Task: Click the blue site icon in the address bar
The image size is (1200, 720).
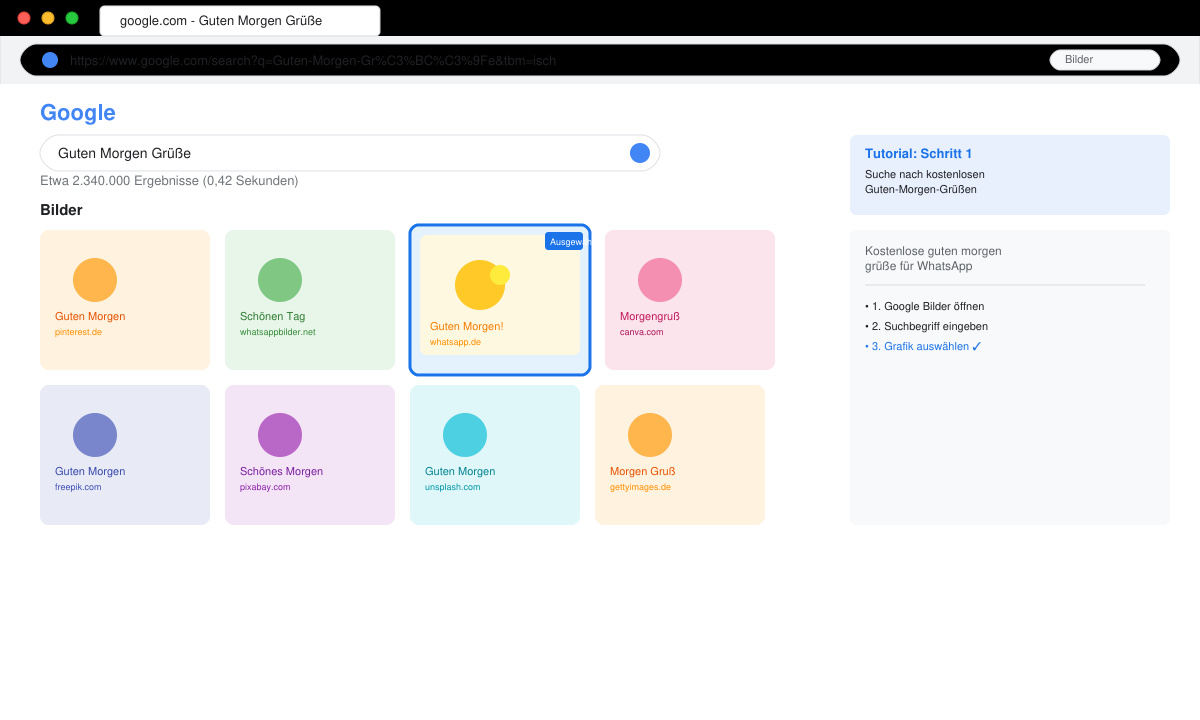Action: click(x=50, y=60)
